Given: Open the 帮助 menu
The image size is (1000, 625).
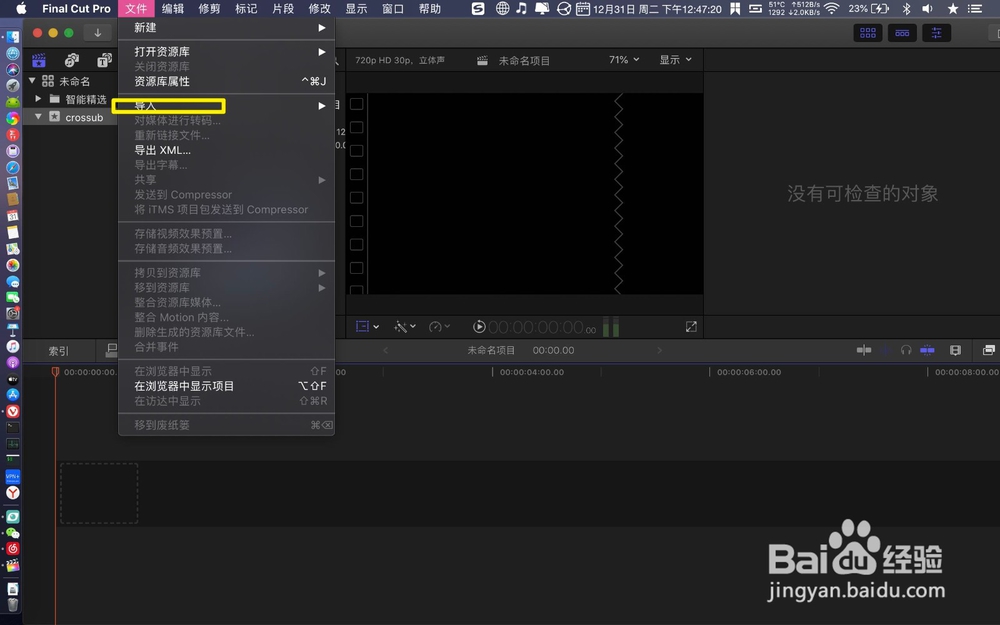Looking at the screenshot, I should point(430,8).
